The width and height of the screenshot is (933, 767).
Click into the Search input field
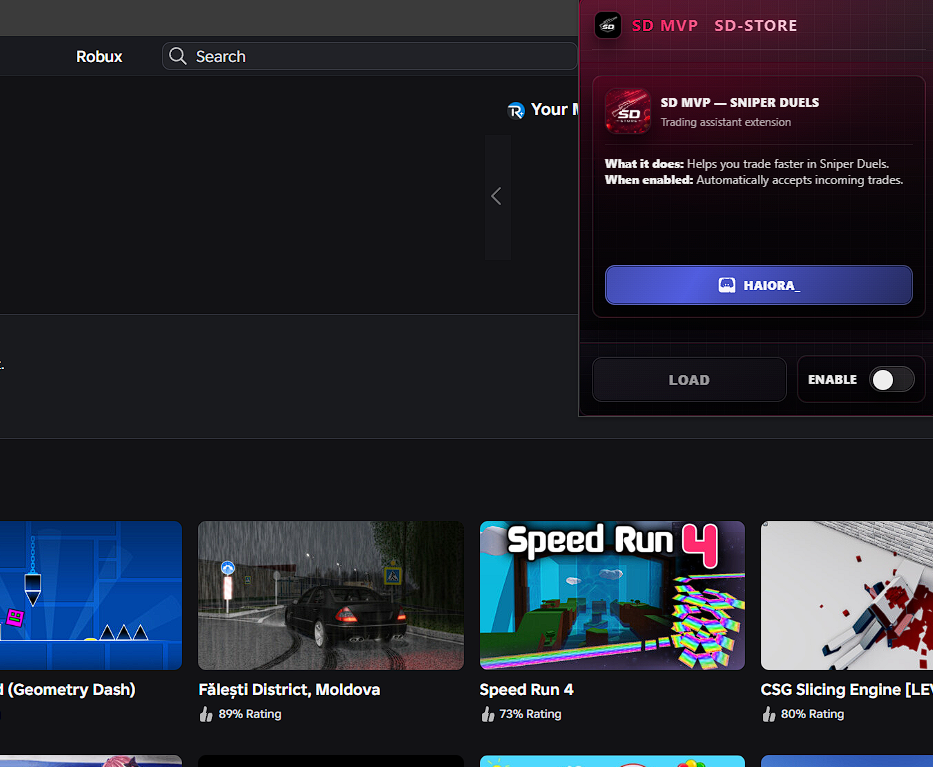(x=380, y=56)
